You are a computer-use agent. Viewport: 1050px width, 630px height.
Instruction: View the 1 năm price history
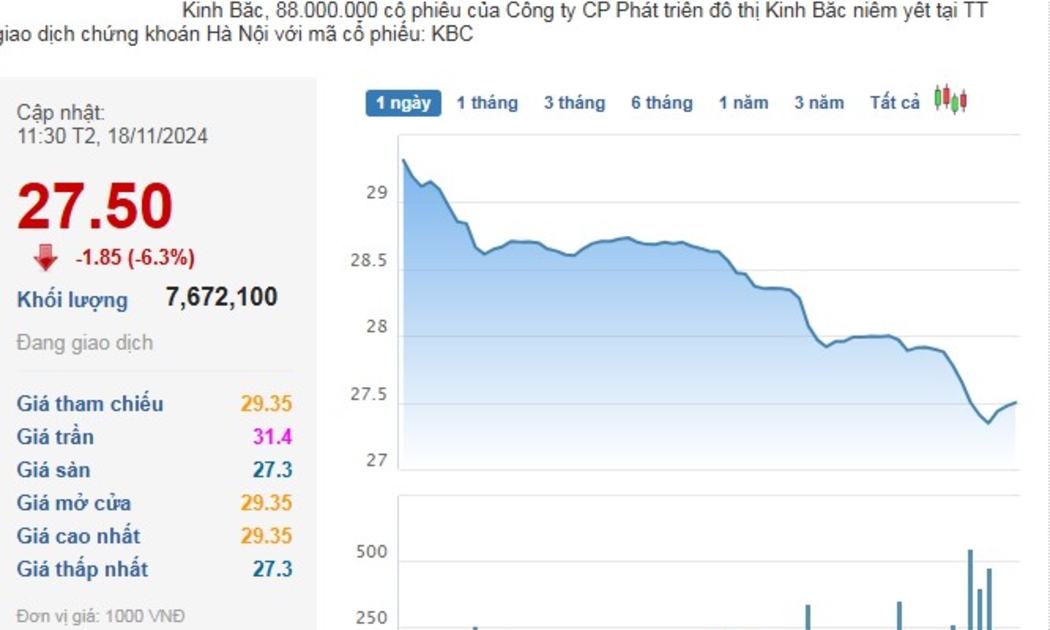click(743, 103)
